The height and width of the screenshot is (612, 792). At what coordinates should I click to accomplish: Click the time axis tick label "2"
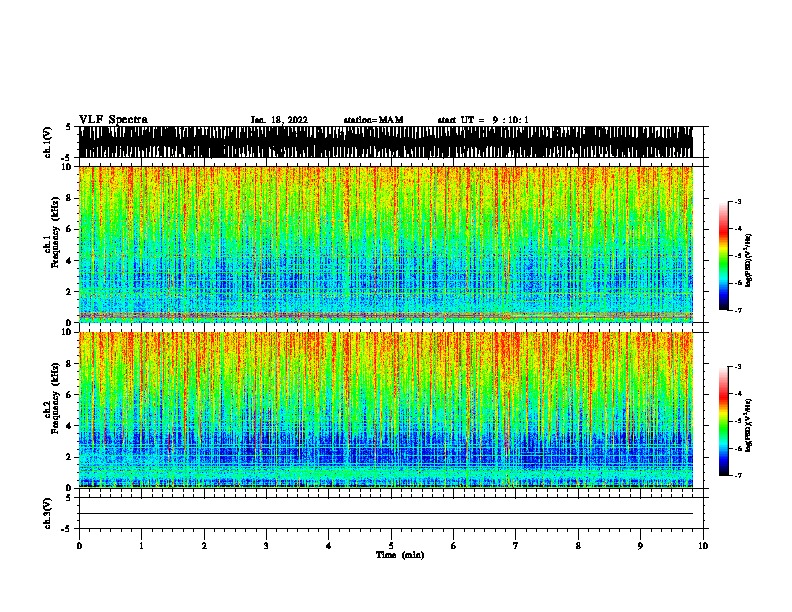[204, 546]
